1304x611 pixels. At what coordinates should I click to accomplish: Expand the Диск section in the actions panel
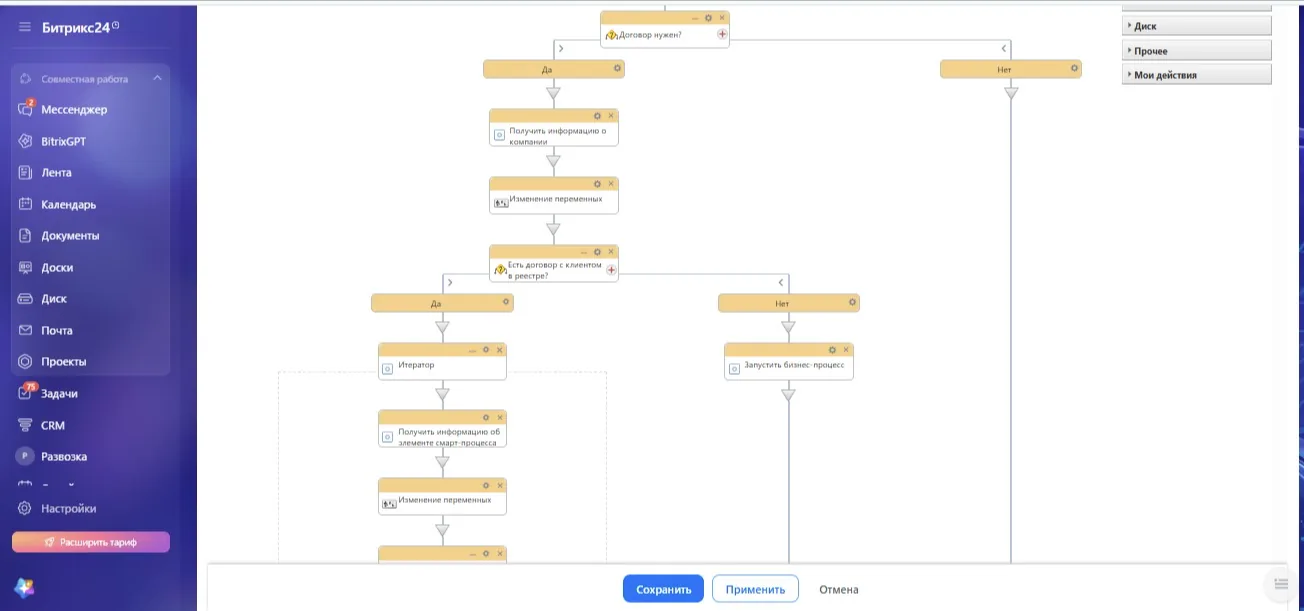coord(1197,26)
